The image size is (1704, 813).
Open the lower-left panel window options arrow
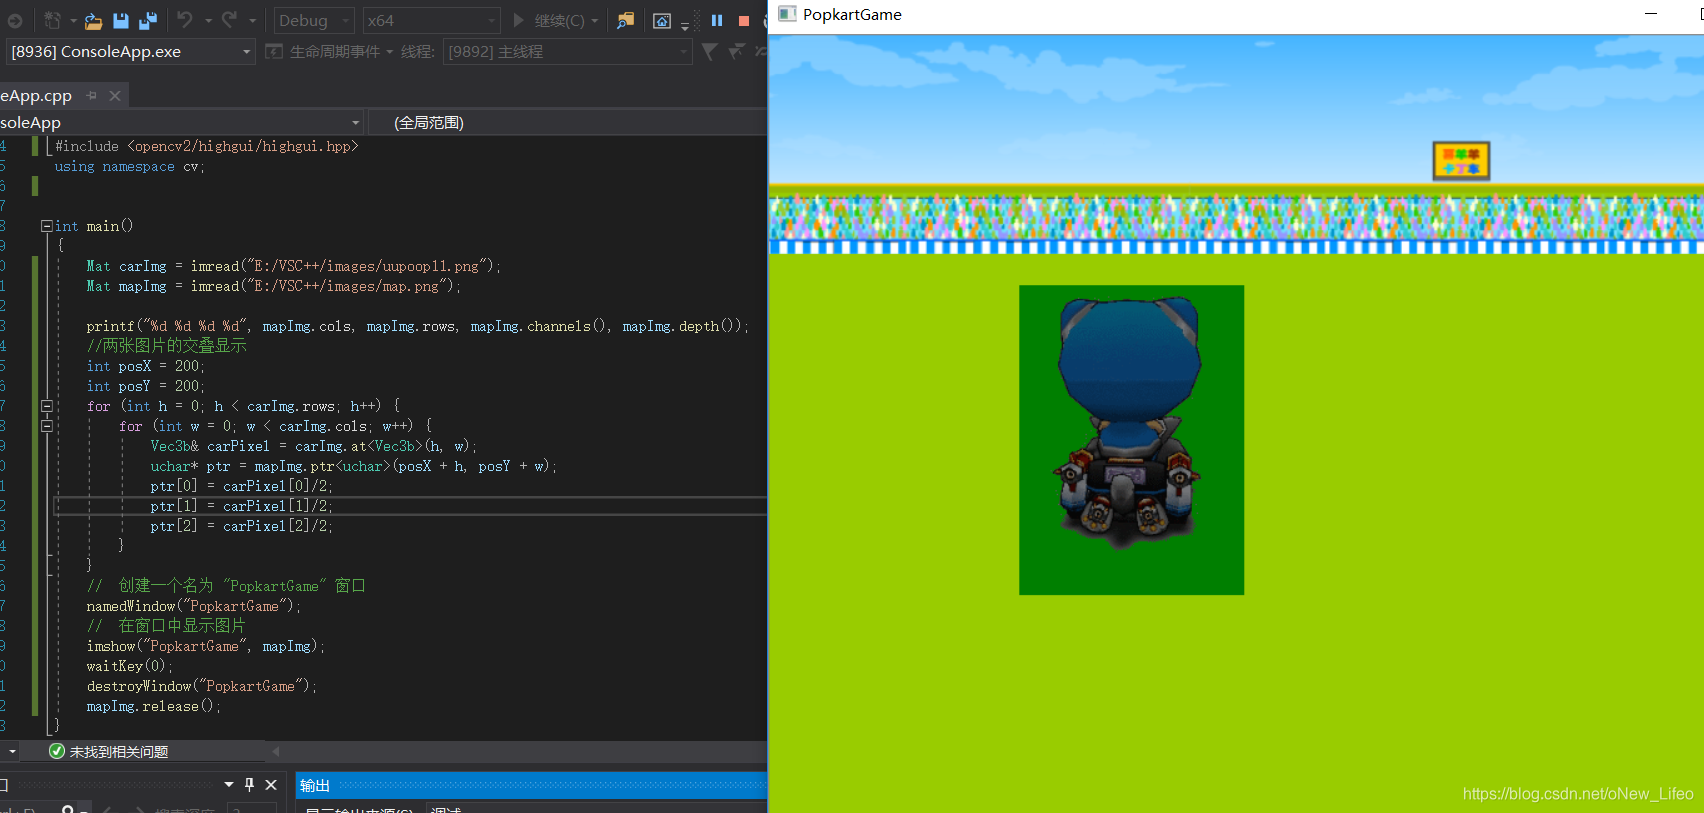coord(229,785)
